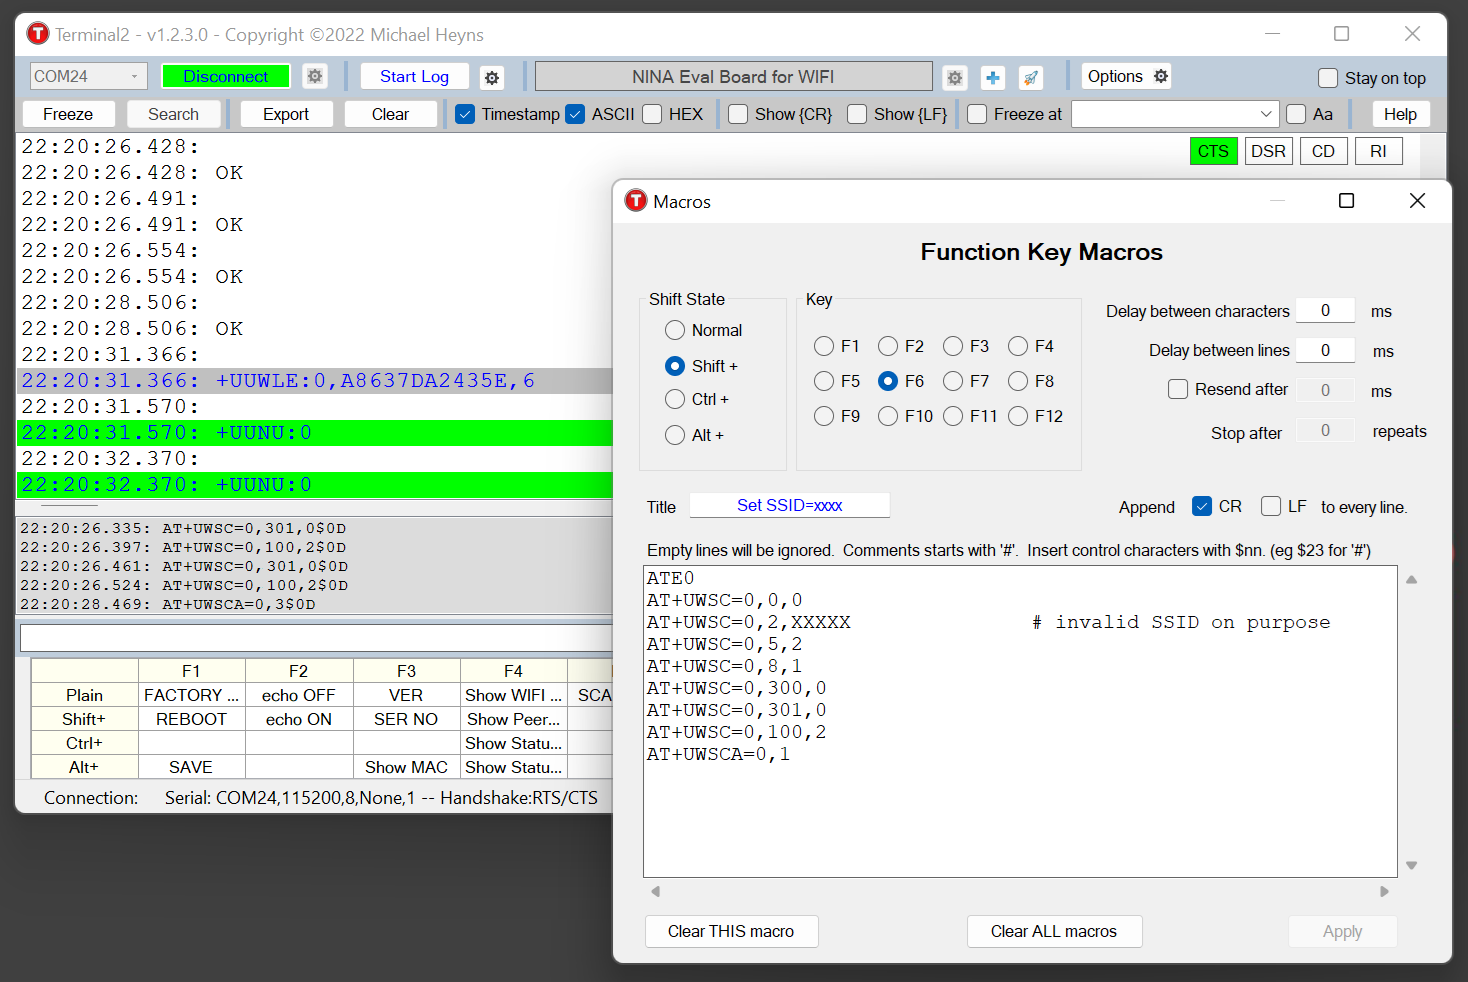Open logging settings via gear next to Start Log

coord(492,76)
